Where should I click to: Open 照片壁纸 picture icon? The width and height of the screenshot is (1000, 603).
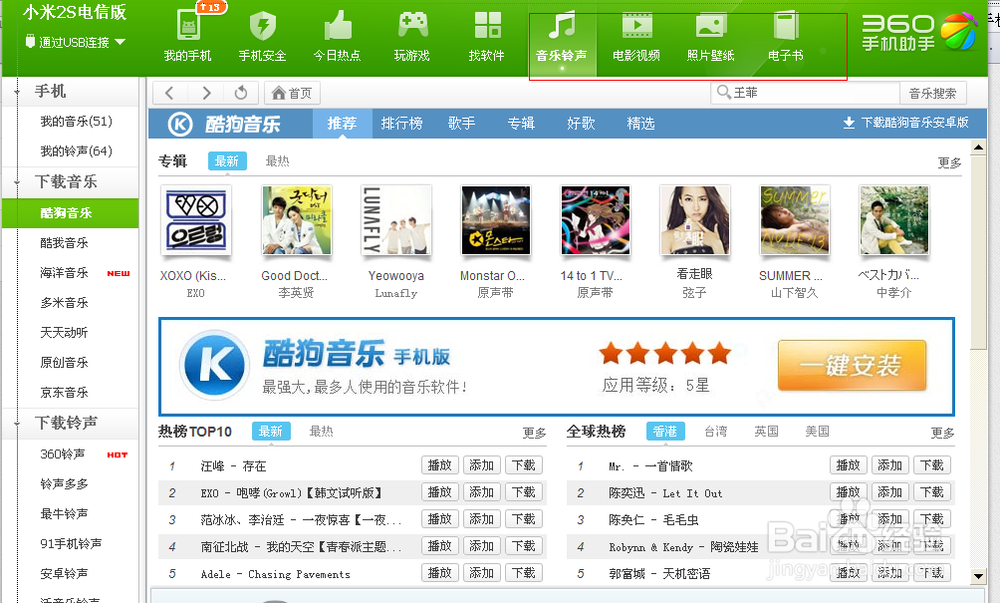click(x=710, y=25)
